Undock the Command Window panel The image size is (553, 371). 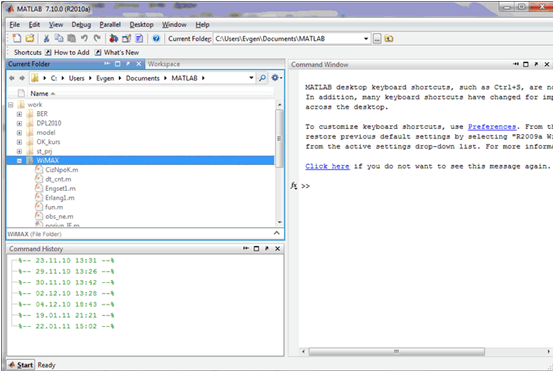[536, 64]
